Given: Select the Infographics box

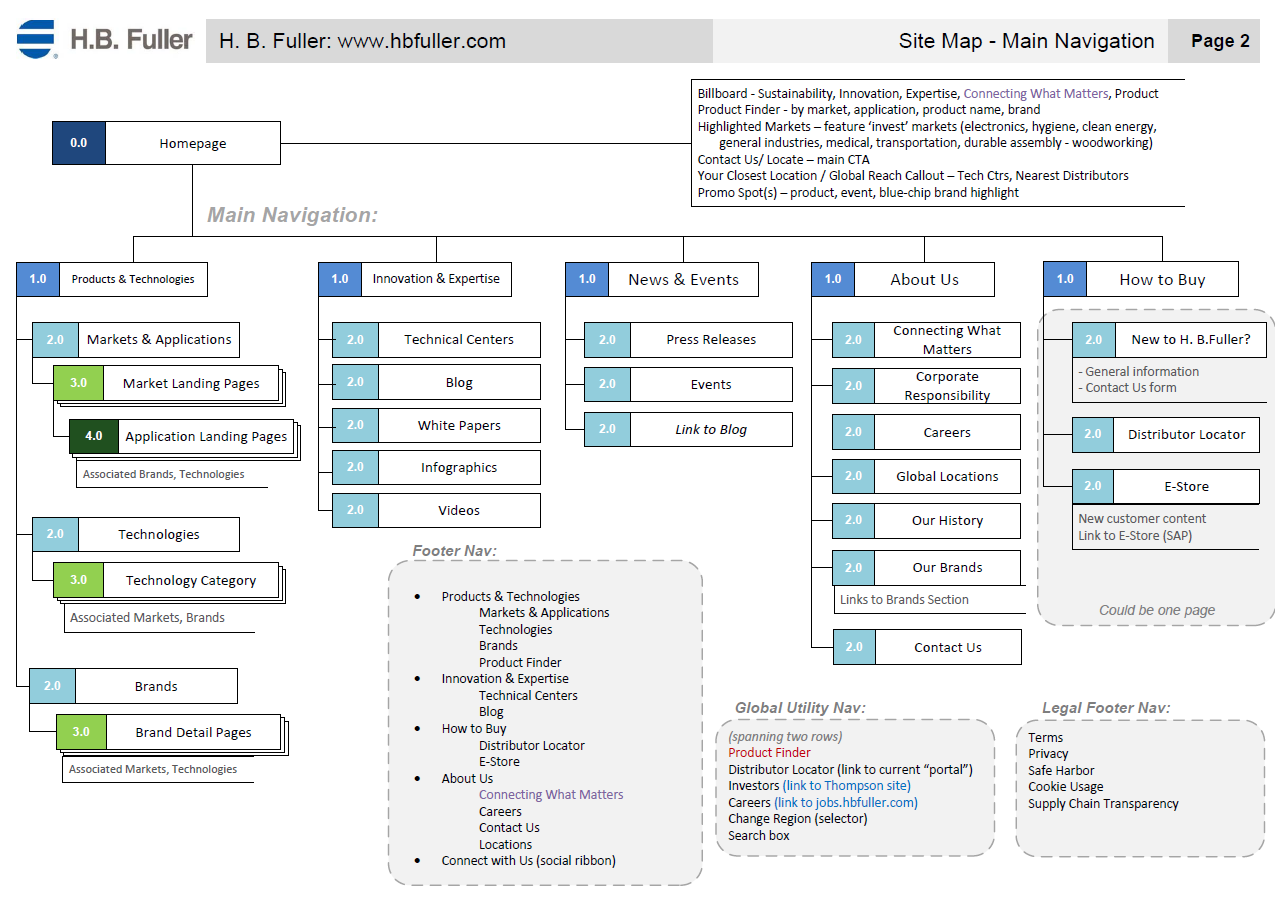Looking at the screenshot, I should pos(436,468).
